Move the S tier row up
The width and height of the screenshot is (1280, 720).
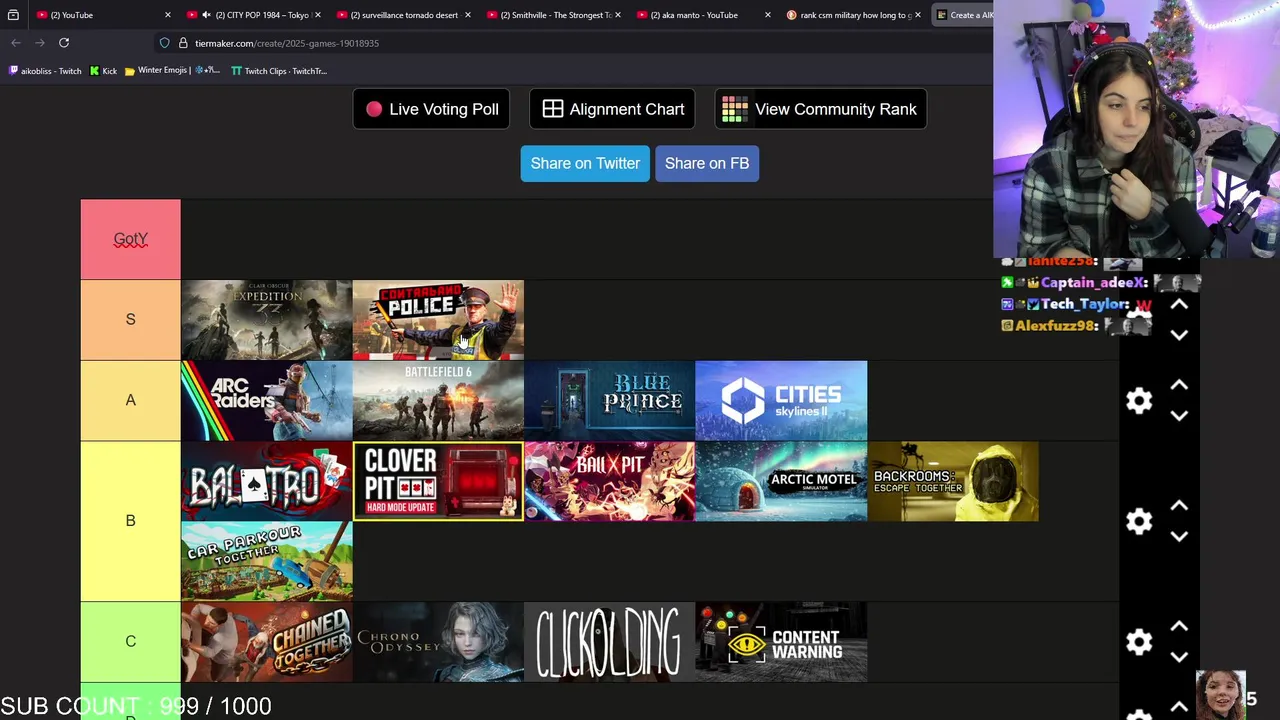[x=1179, y=304]
